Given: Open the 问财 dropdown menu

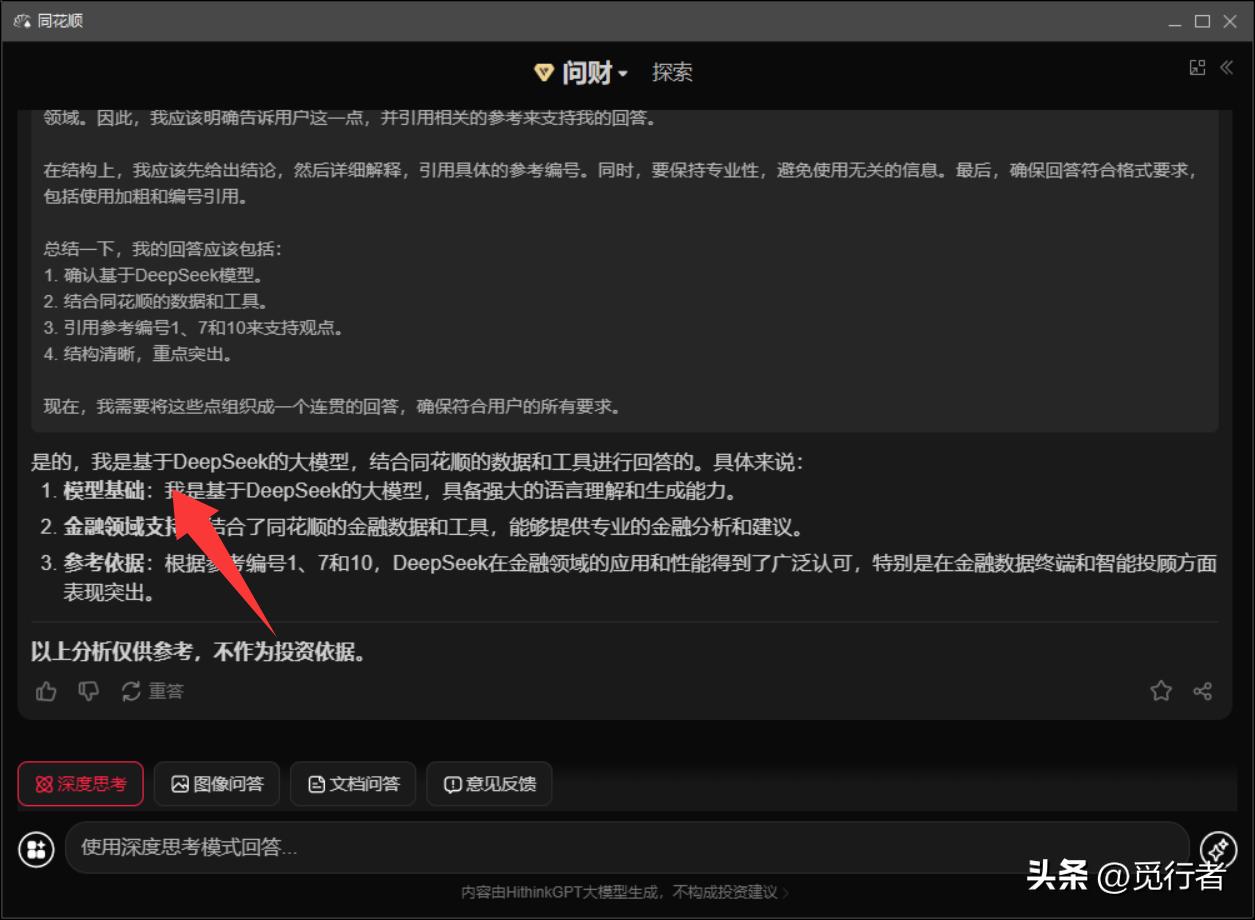Looking at the screenshot, I should click(582, 73).
